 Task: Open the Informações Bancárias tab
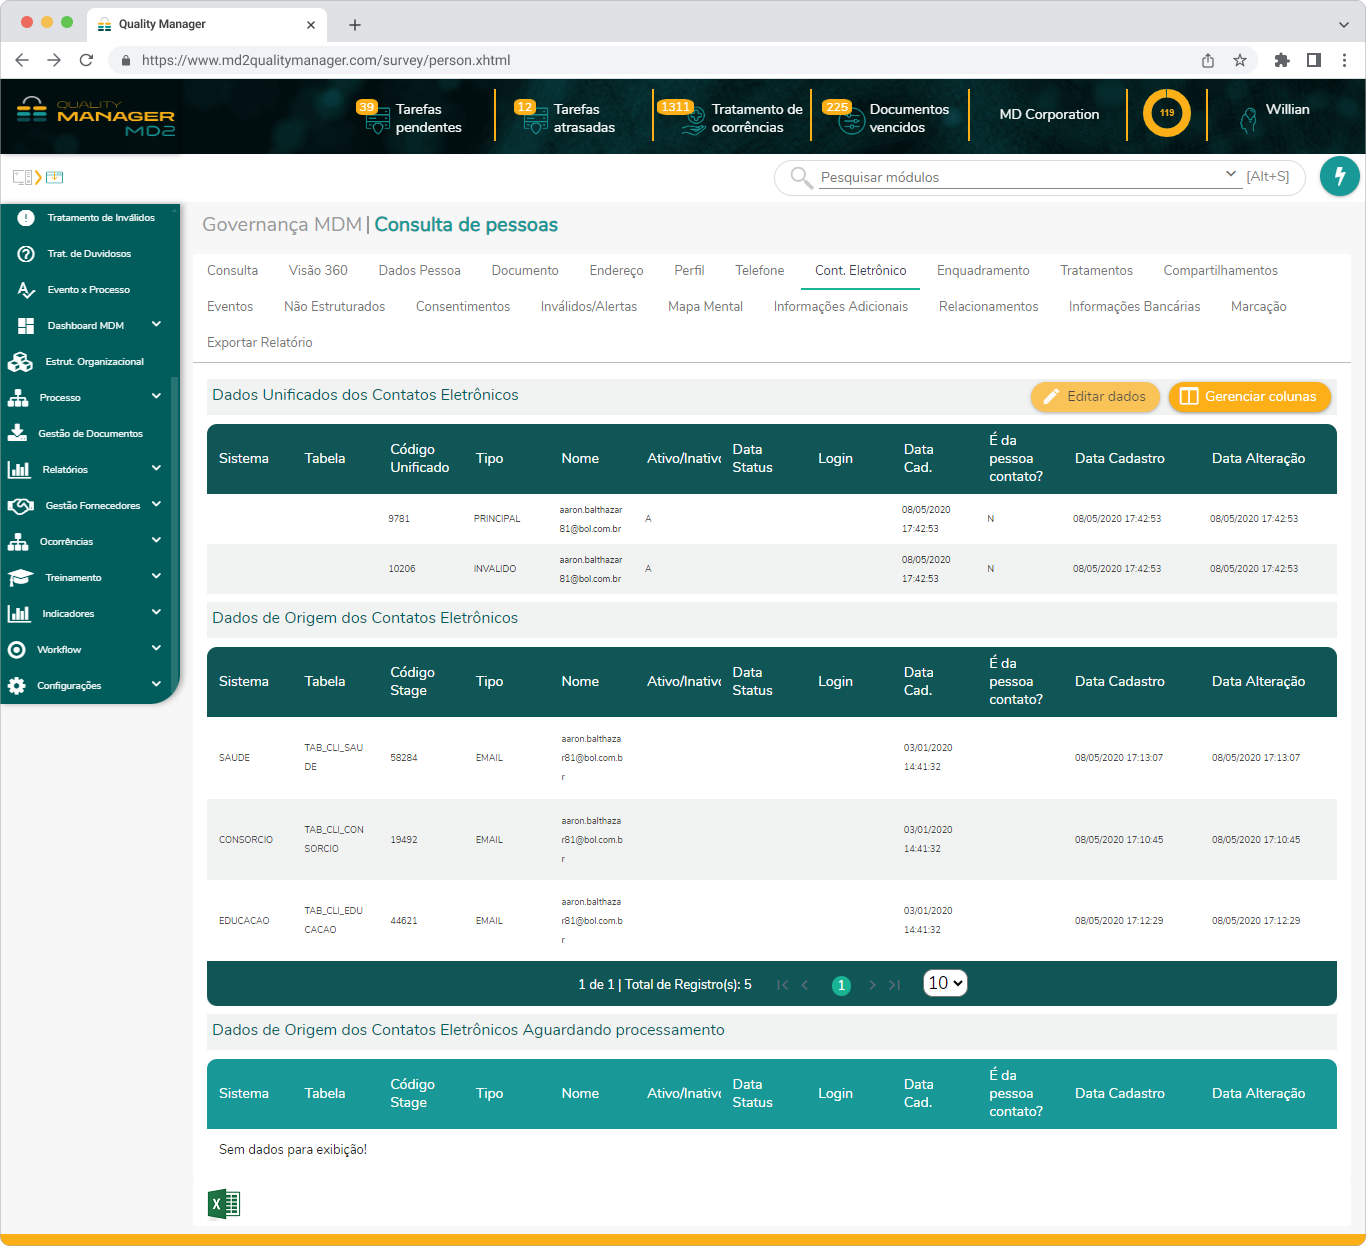1135,306
